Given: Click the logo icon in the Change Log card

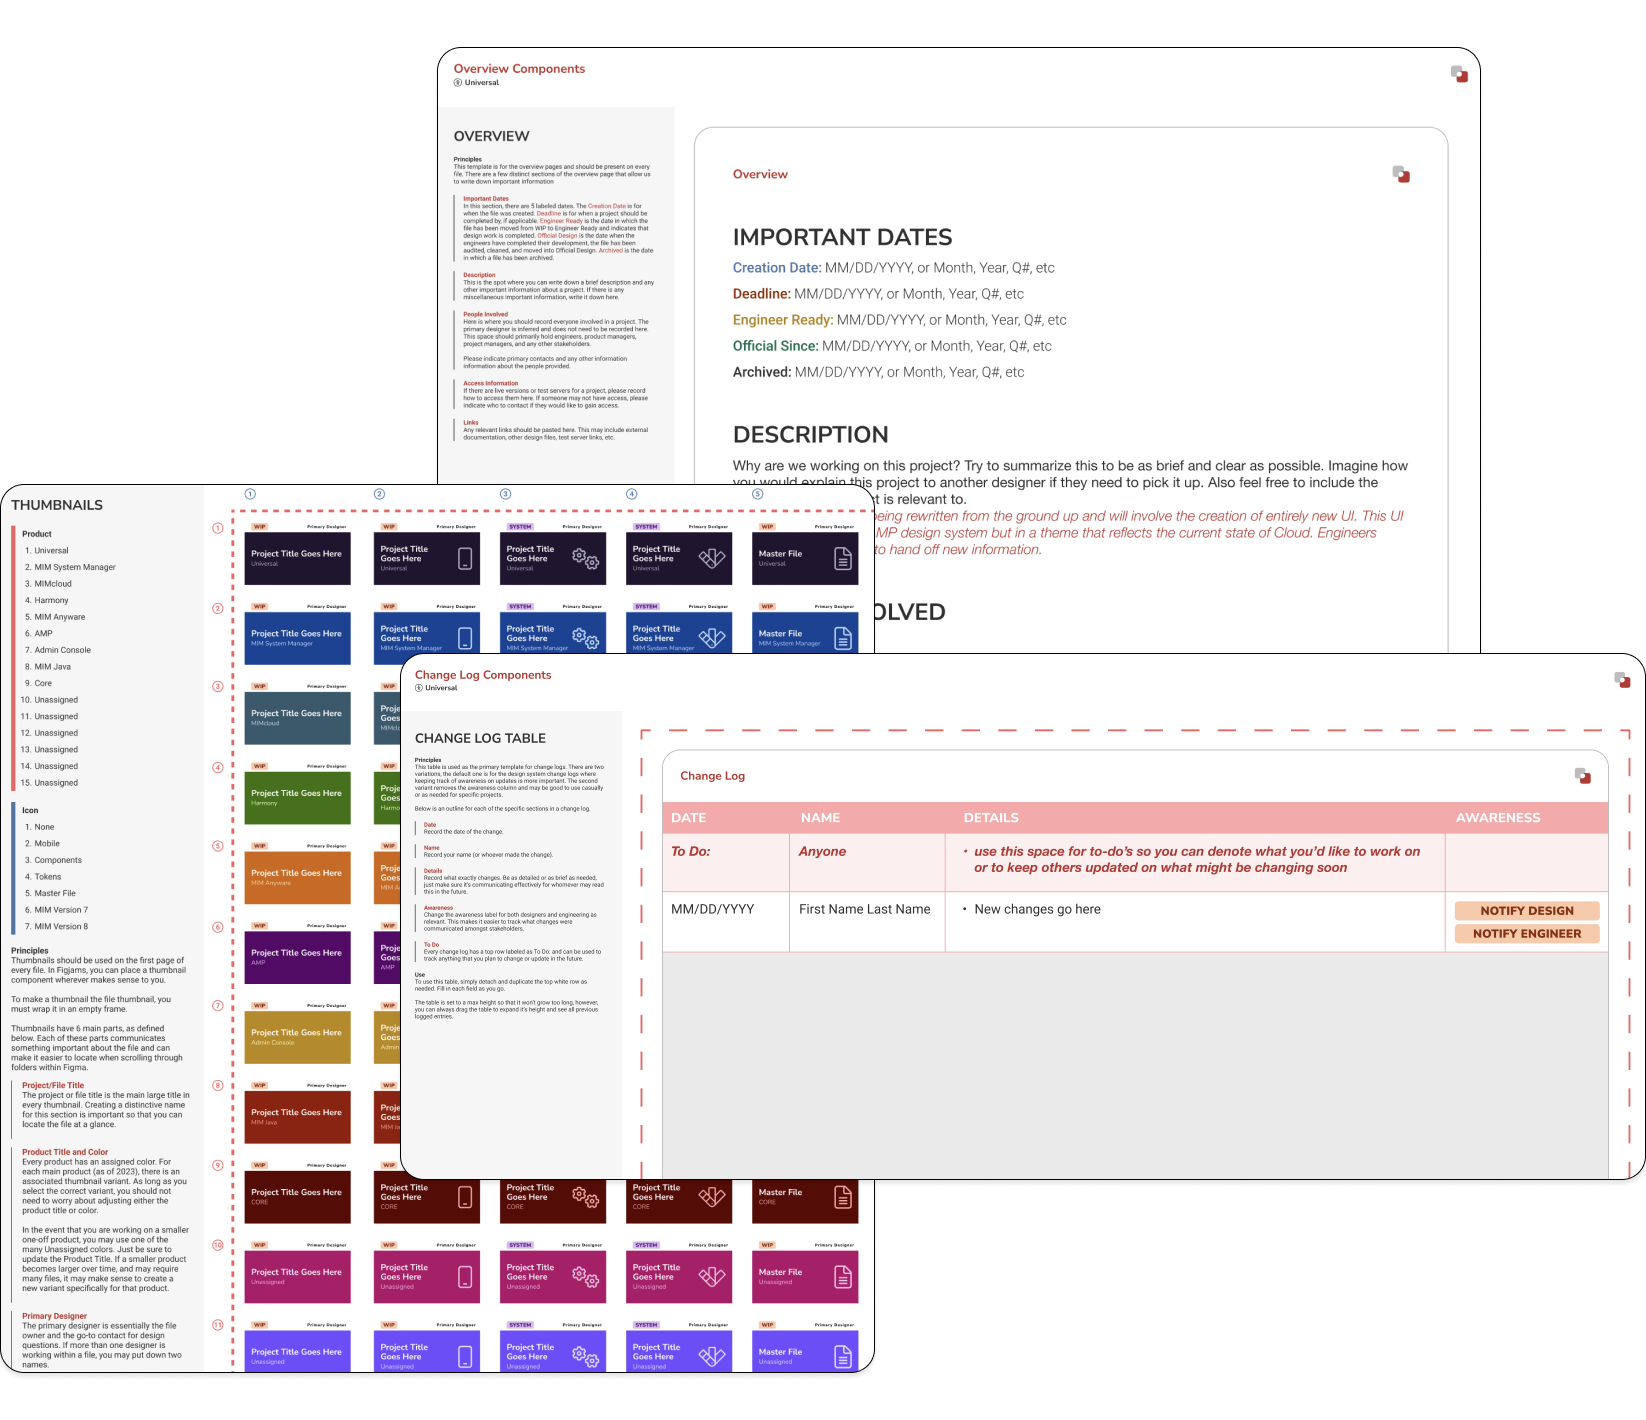Looking at the screenshot, I should 1582,776.
